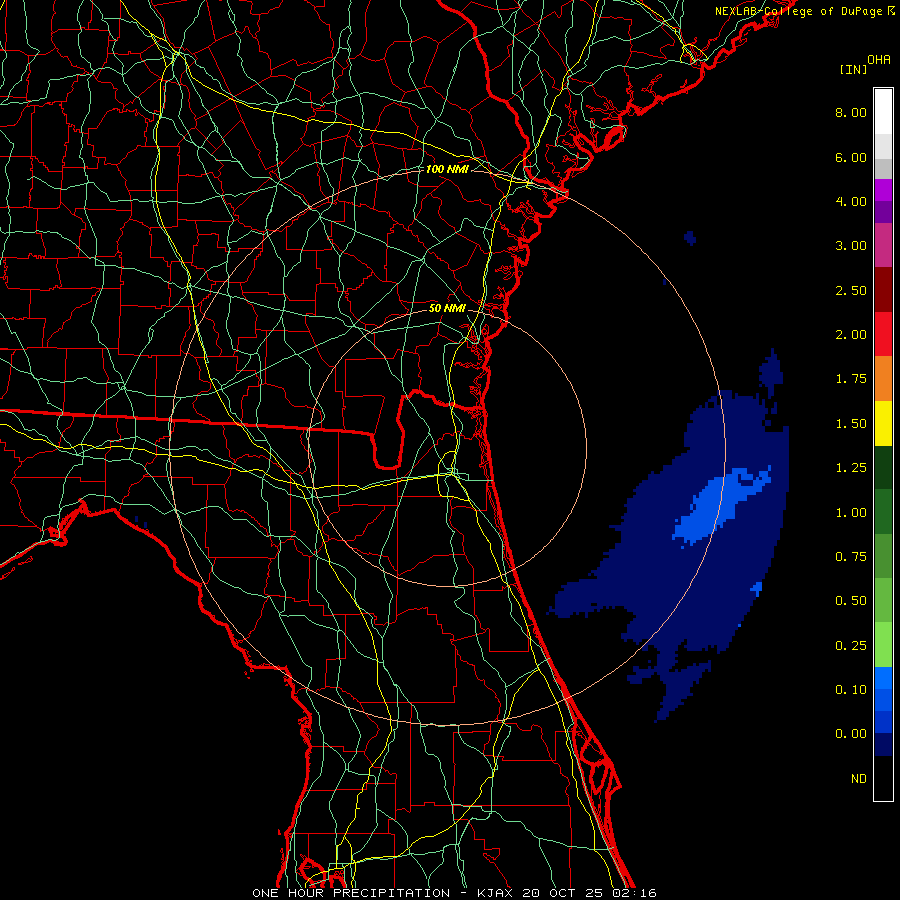Select the 1.75 legend value
The width and height of the screenshot is (900, 900).
(x=851, y=379)
